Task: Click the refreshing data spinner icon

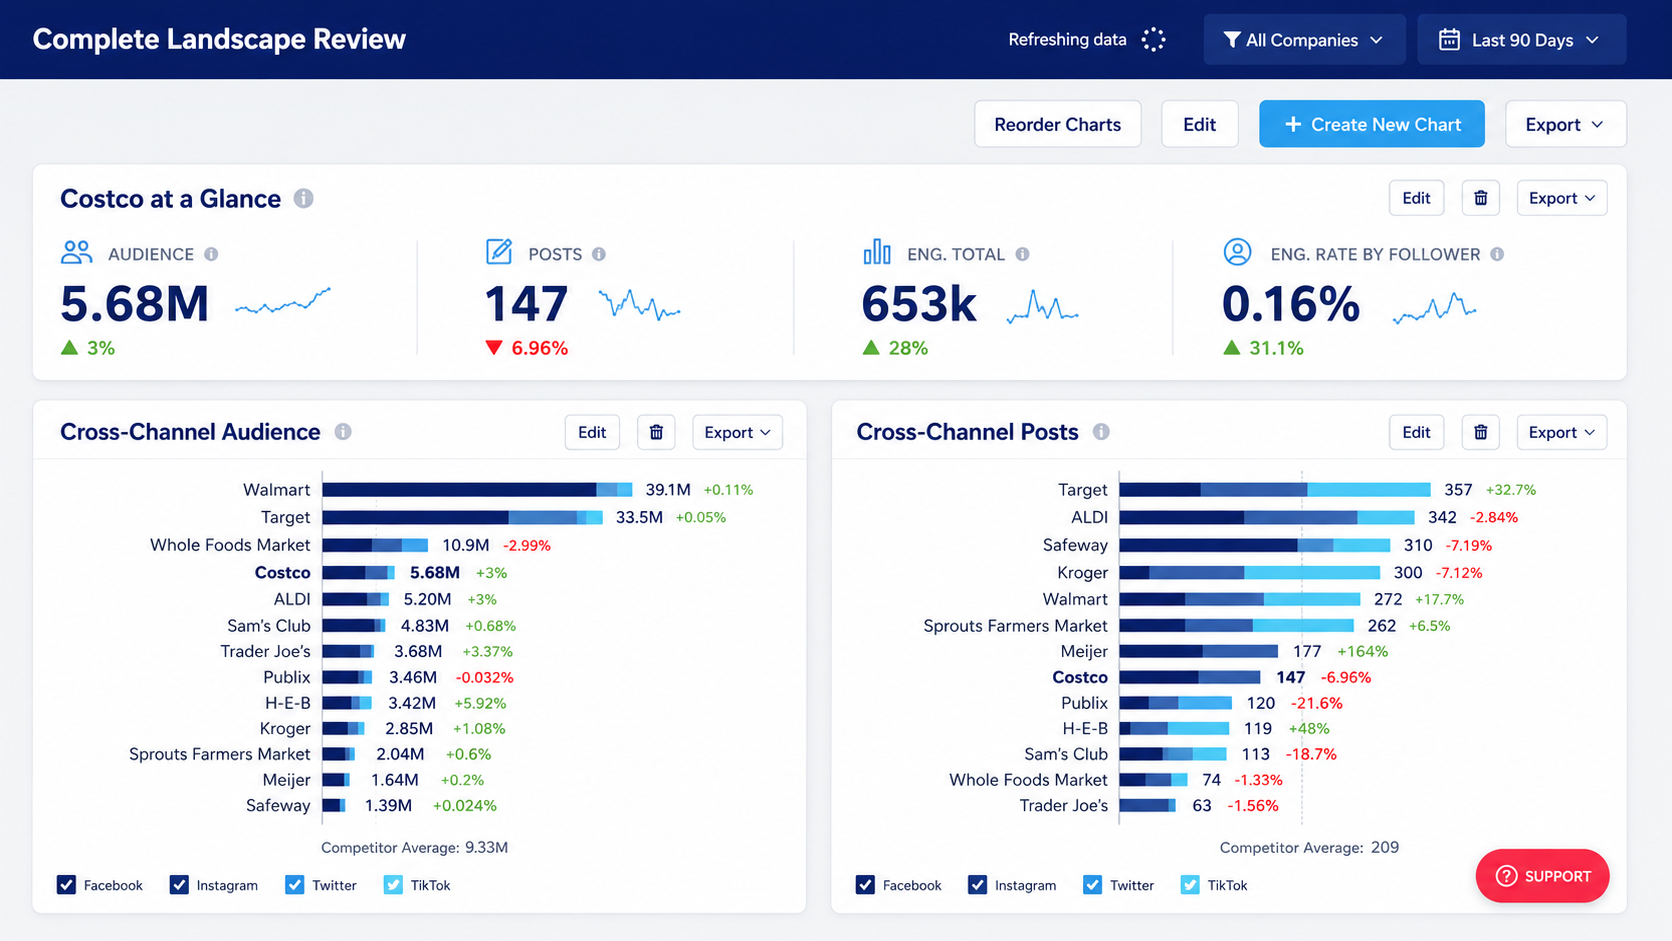Action: [x=1154, y=40]
